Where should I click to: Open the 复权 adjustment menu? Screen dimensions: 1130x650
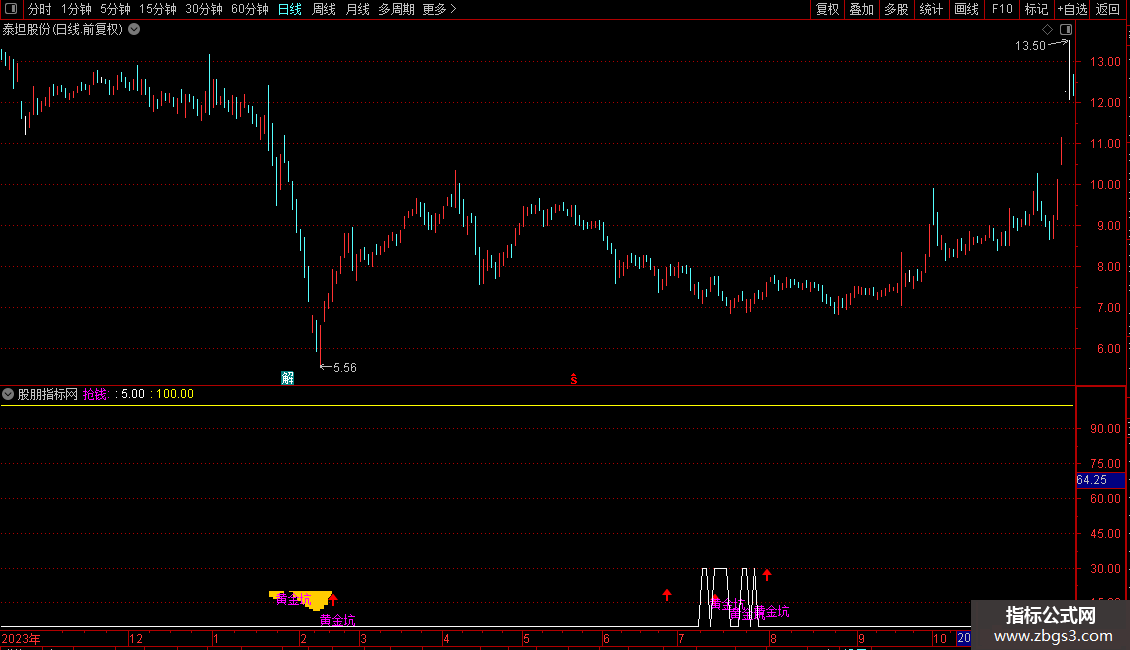pos(827,9)
